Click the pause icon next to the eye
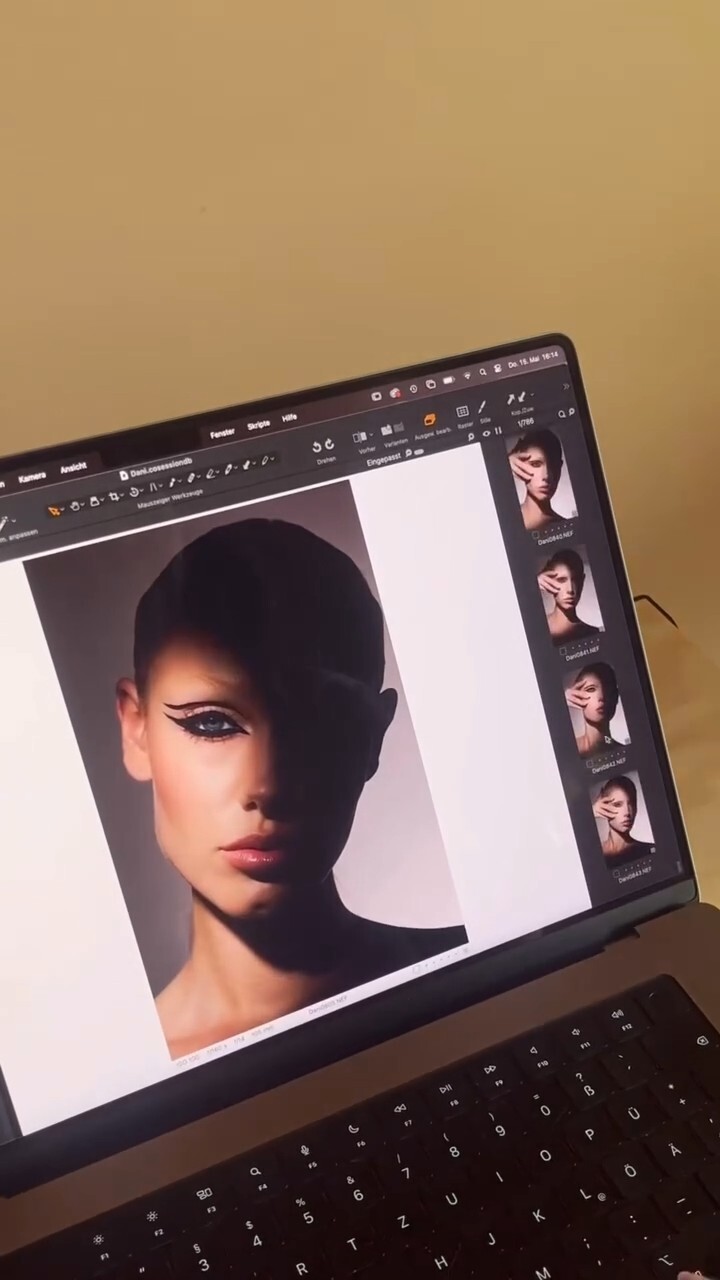 498,430
